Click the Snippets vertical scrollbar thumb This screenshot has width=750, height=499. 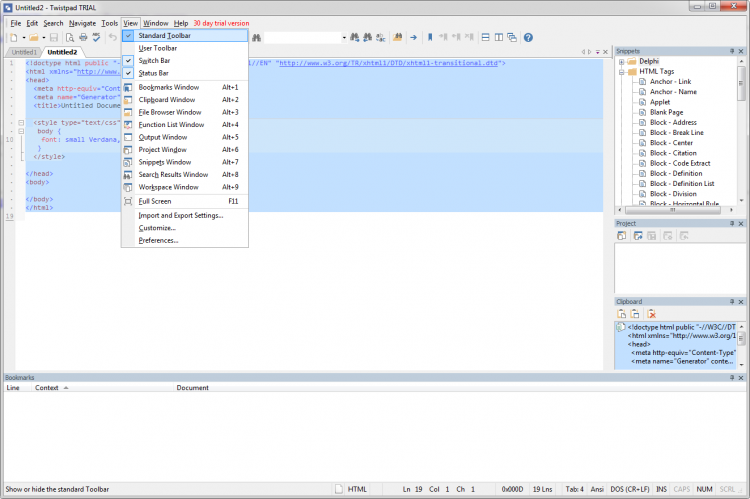[x=741, y=83]
